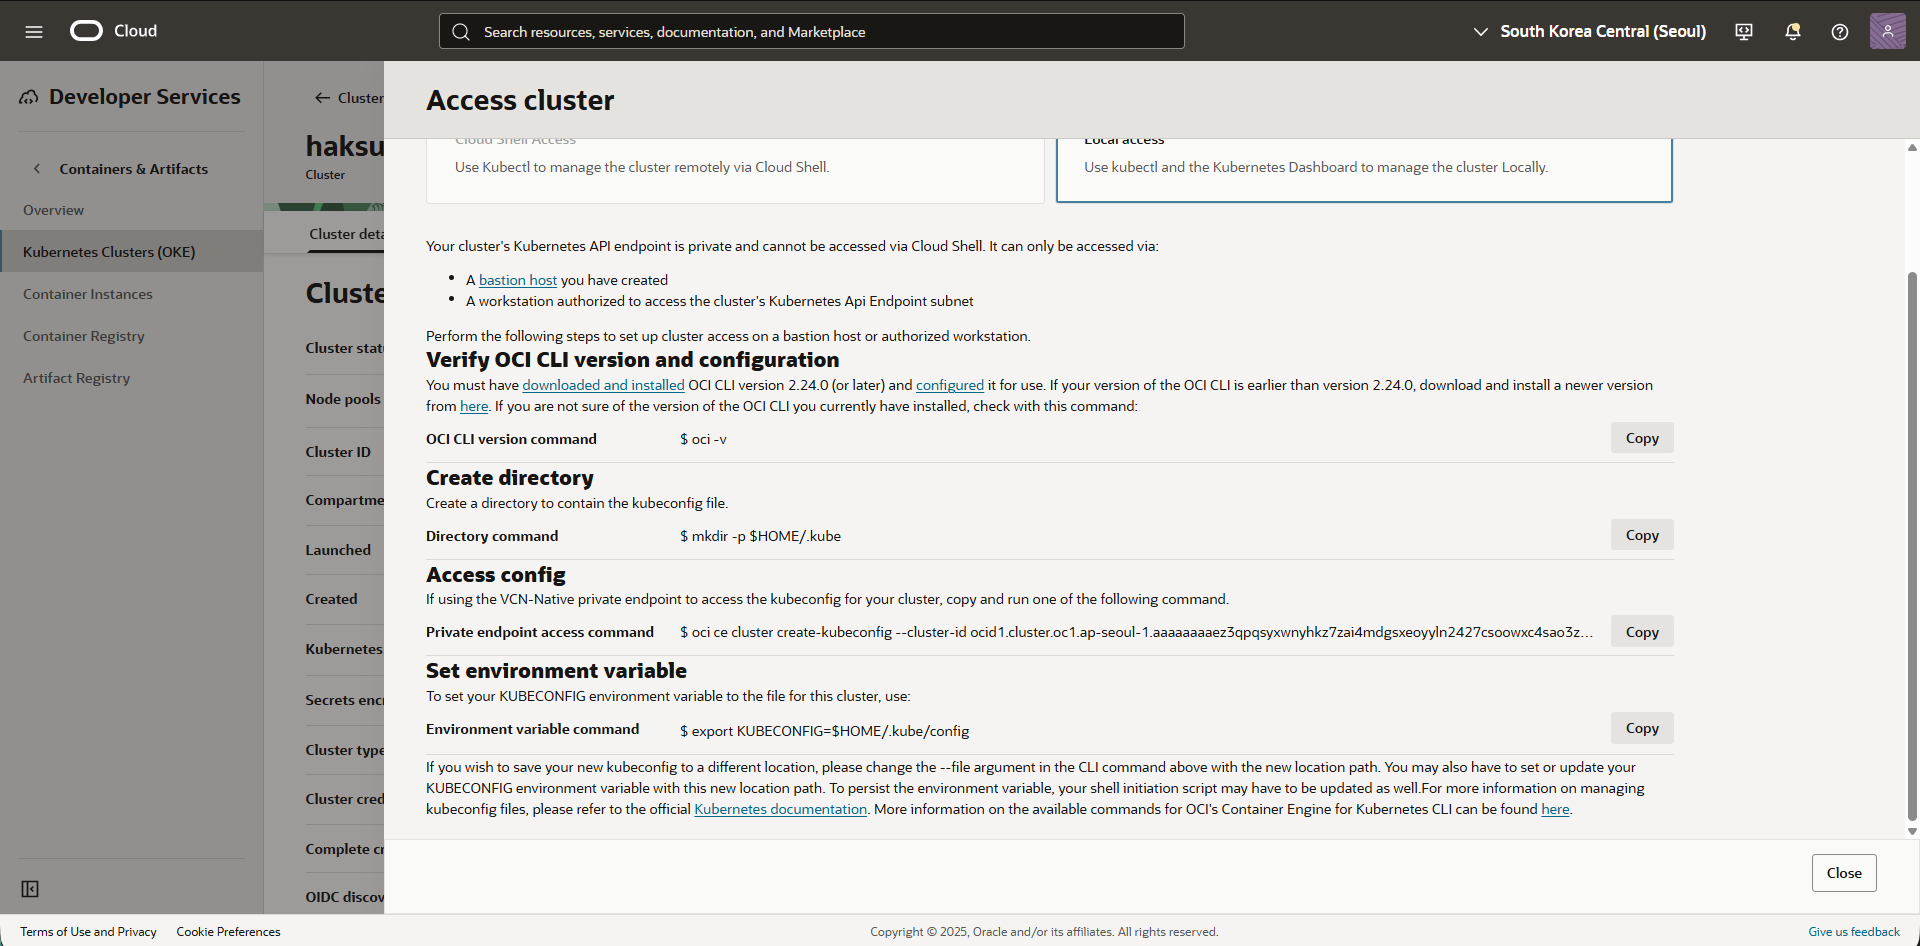
Task: Expand the South Korea Central region dropdown
Action: click(1590, 31)
